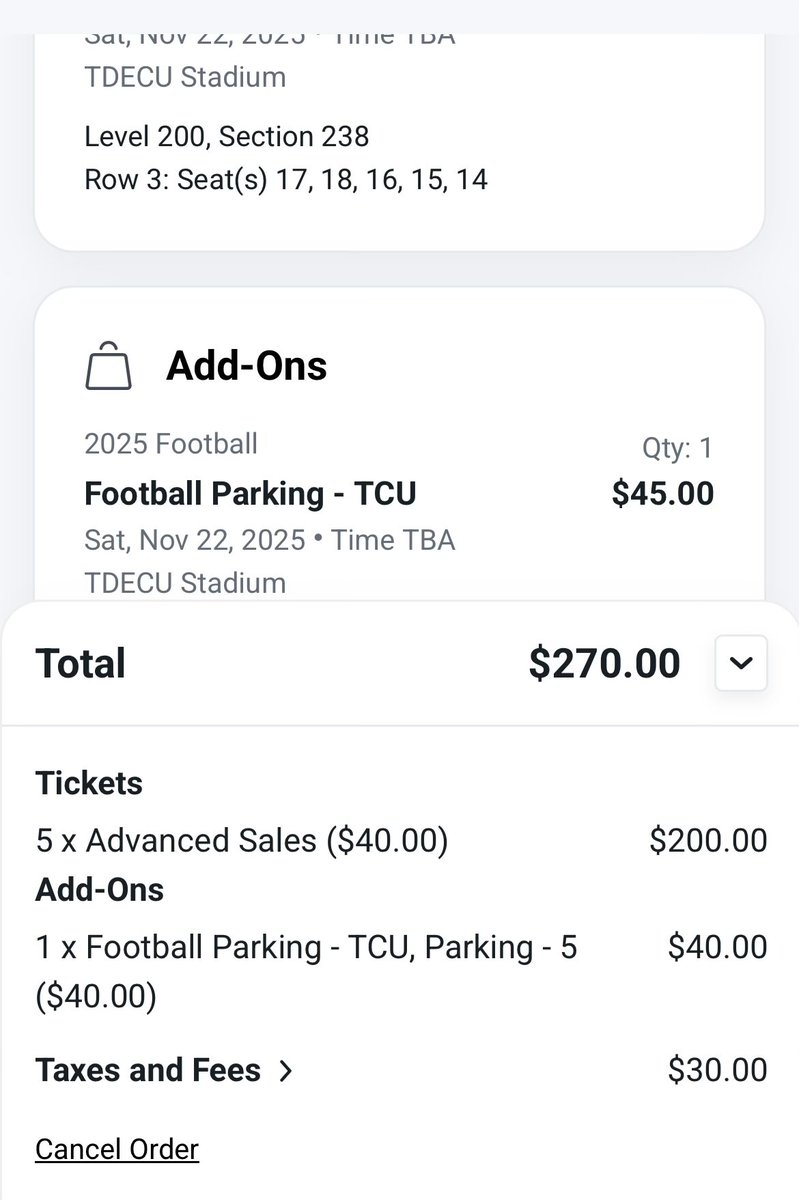799x1200 pixels.
Task: Click the $270.00 total amount
Action: (x=604, y=663)
